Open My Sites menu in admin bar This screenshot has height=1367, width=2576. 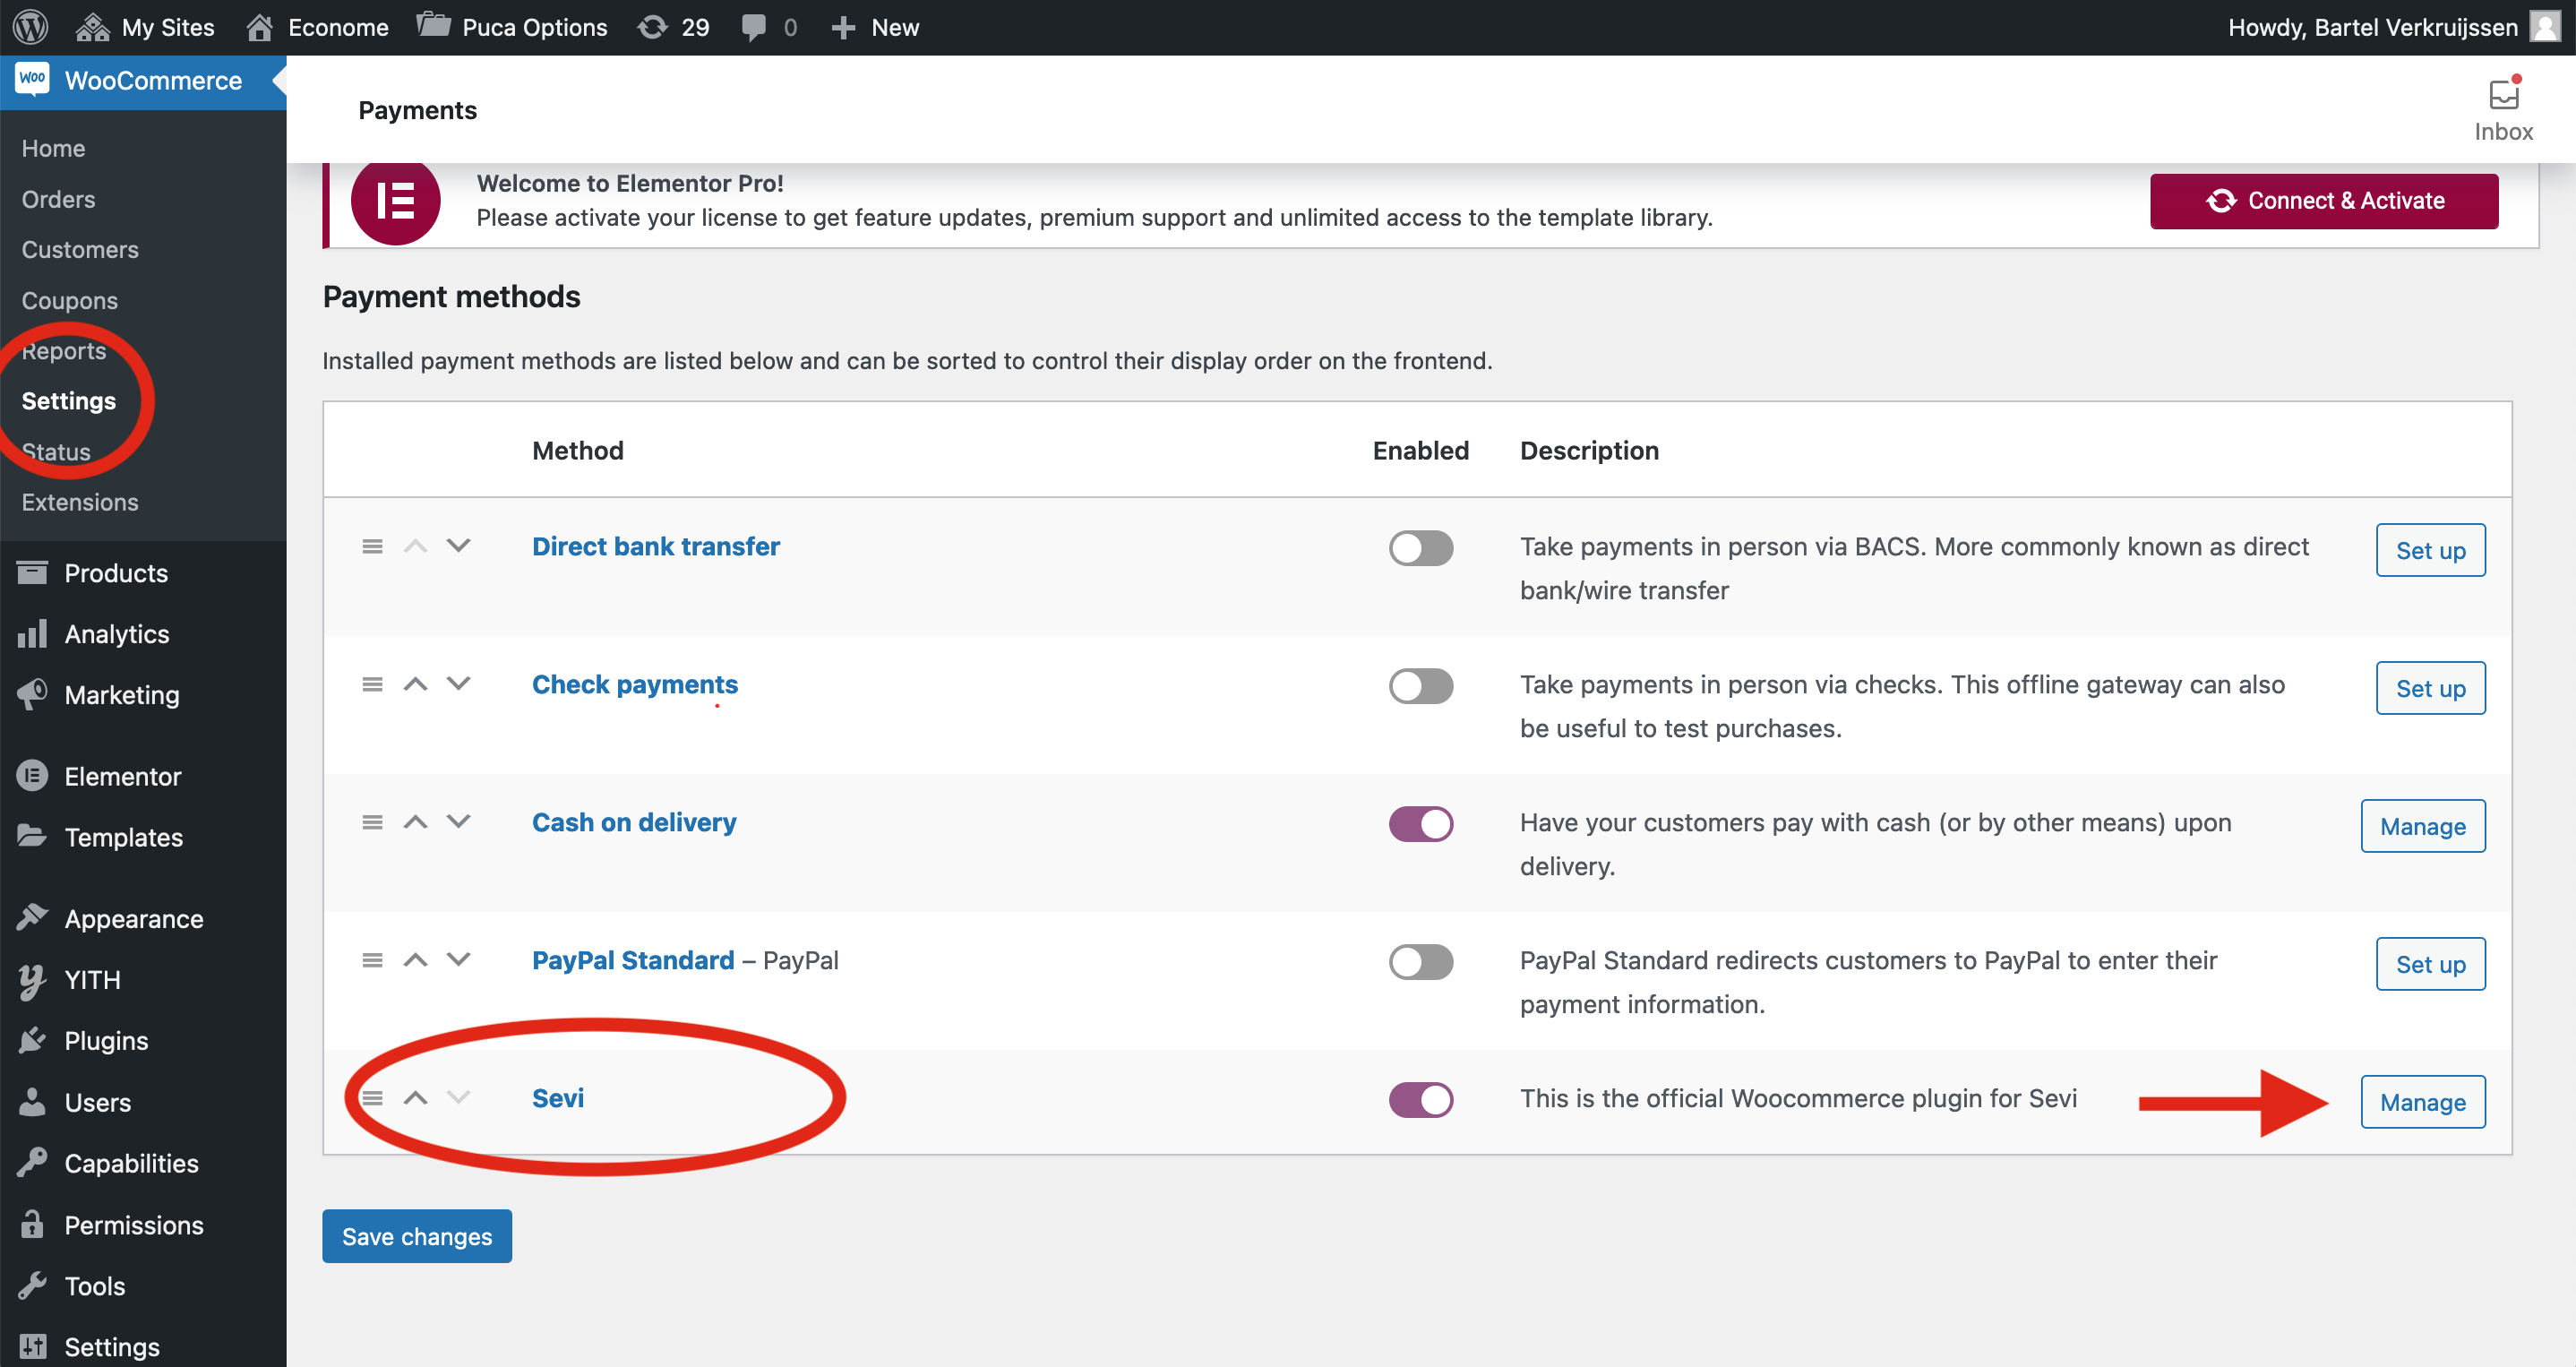[x=145, y=27]
